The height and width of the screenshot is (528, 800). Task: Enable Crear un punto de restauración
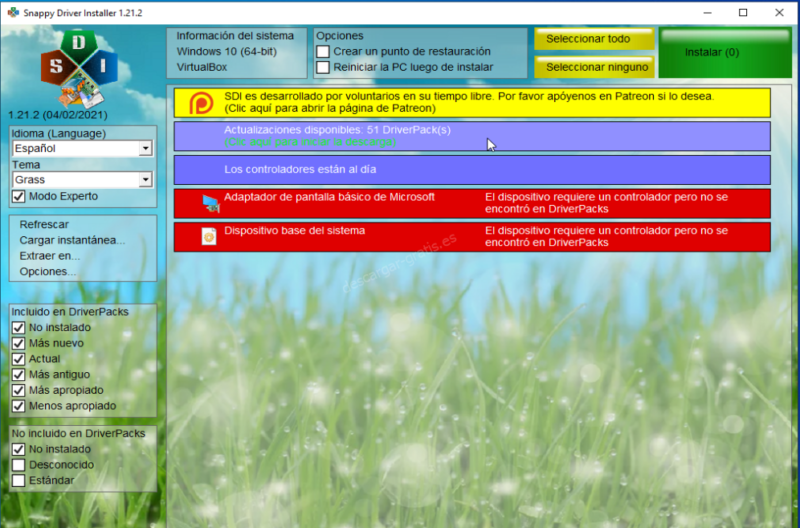(x=322, y=52)
